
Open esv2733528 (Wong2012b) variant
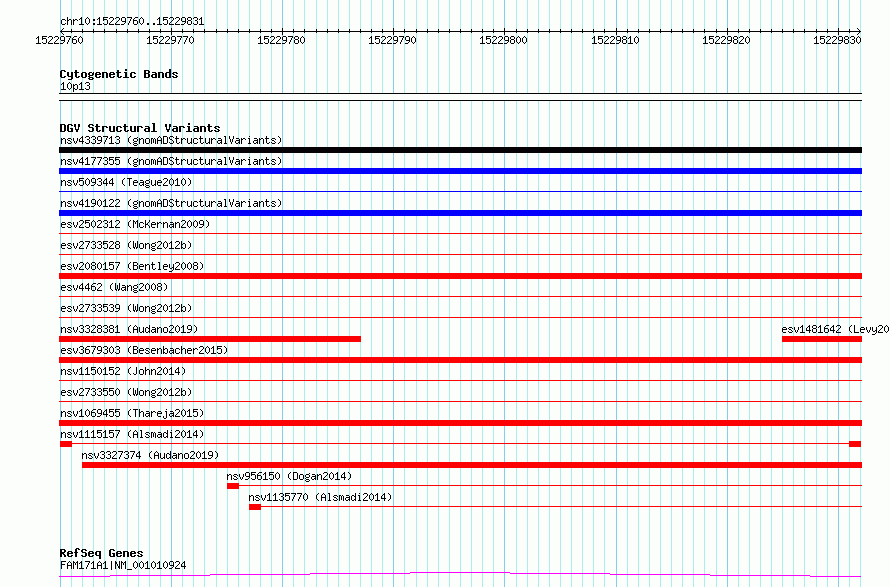click(x=126, y=245)
